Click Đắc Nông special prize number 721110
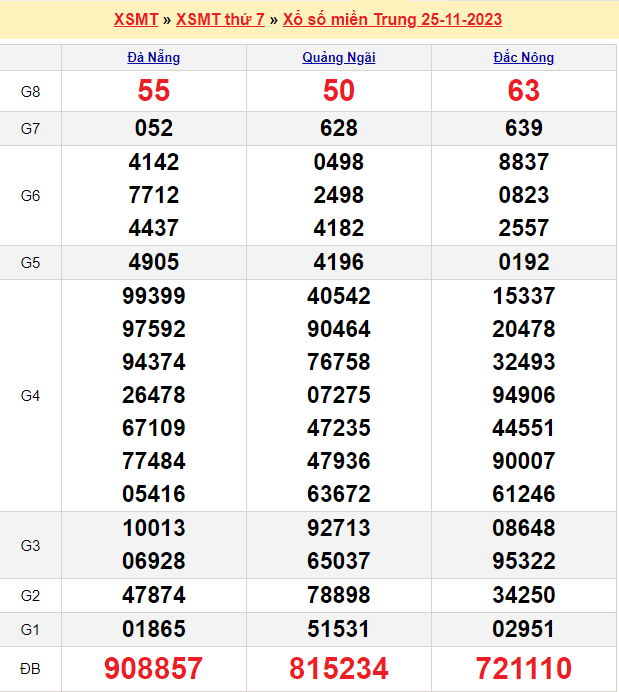 [524, 668]
